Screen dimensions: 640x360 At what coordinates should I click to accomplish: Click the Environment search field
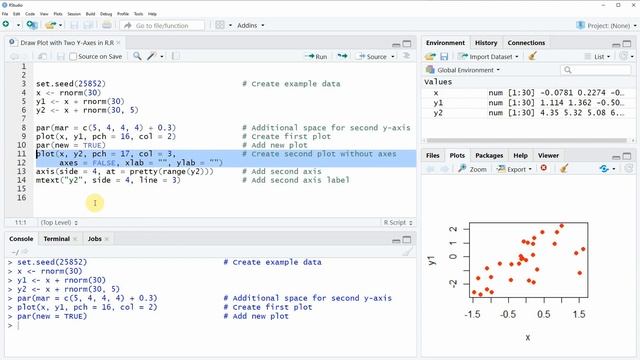[596, 70]
